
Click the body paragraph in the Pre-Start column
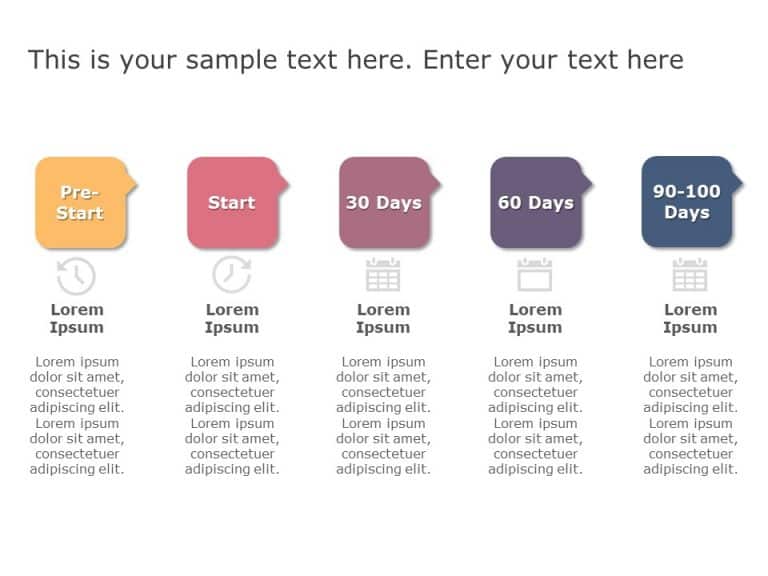(77, 415)
